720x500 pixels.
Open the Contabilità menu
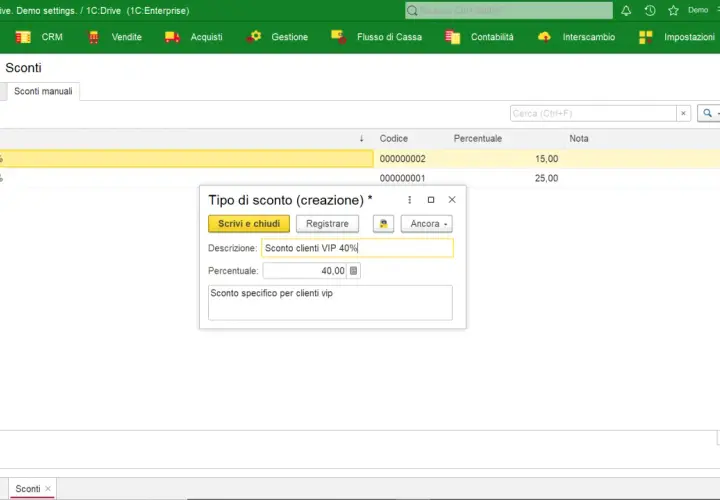coord(492,37)
